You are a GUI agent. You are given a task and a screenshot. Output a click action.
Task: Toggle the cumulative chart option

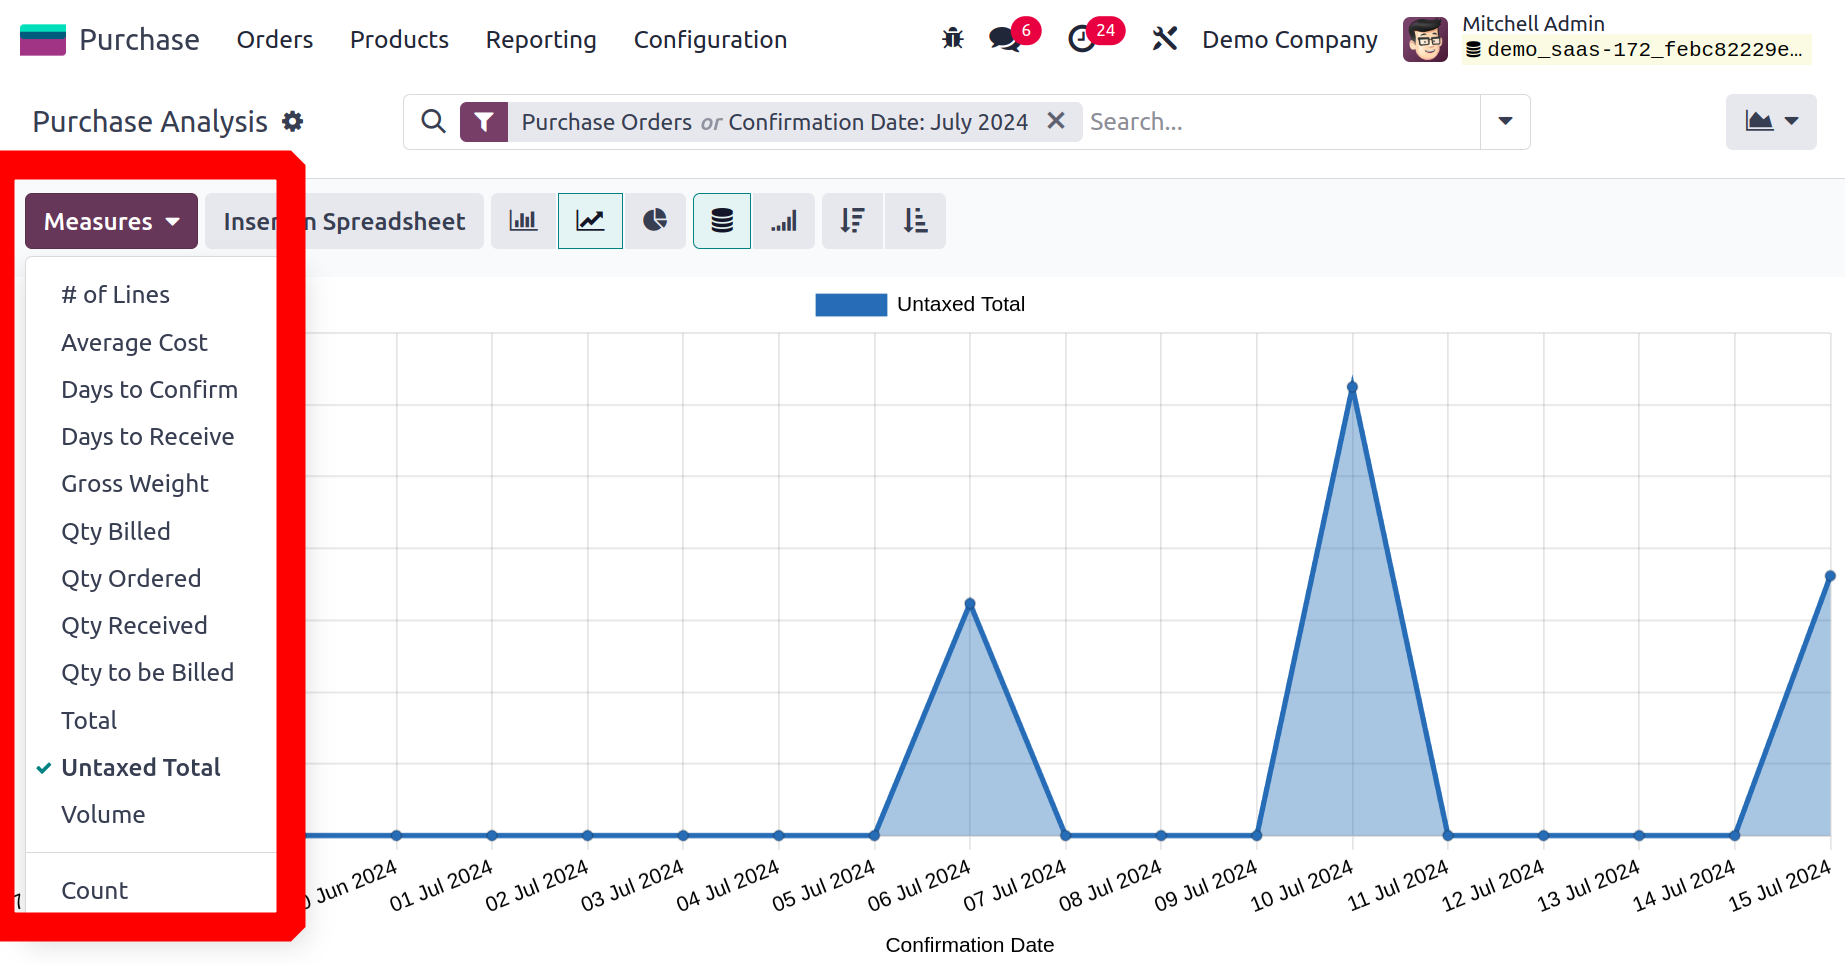pyautogui.click(x=784, y=221)
